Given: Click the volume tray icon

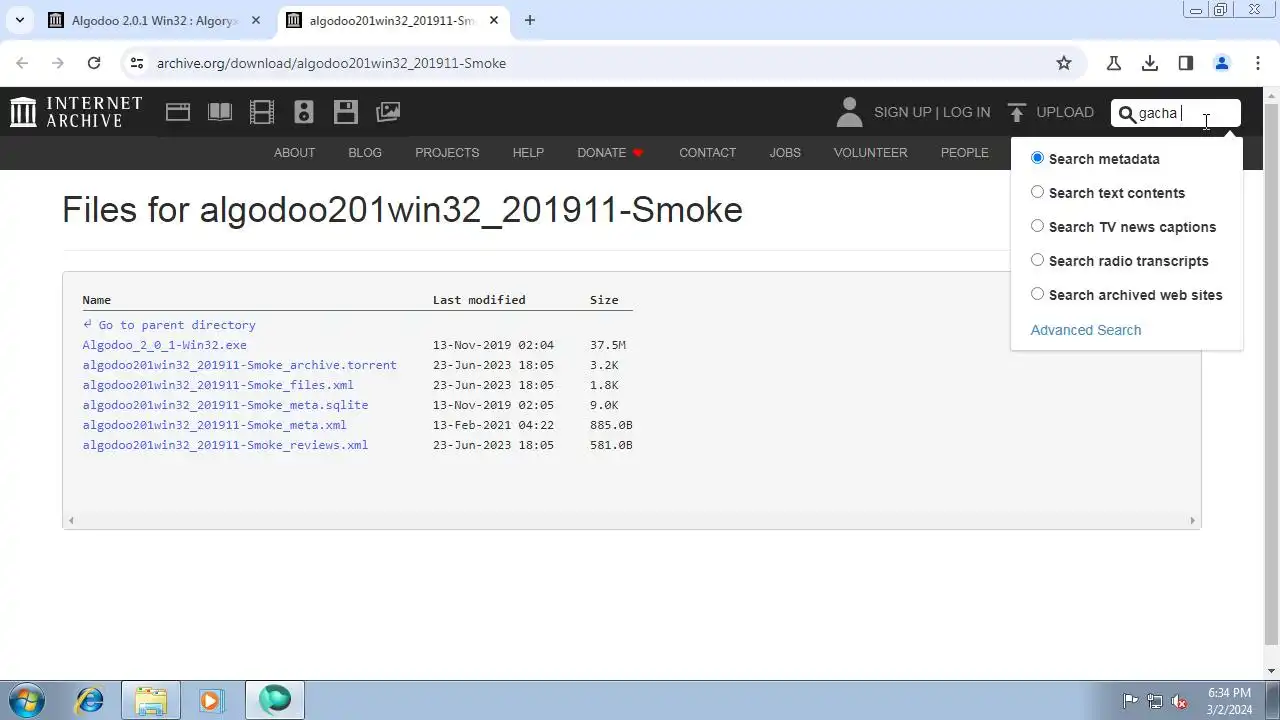Looking at the screenshot, I should 1179,701.
